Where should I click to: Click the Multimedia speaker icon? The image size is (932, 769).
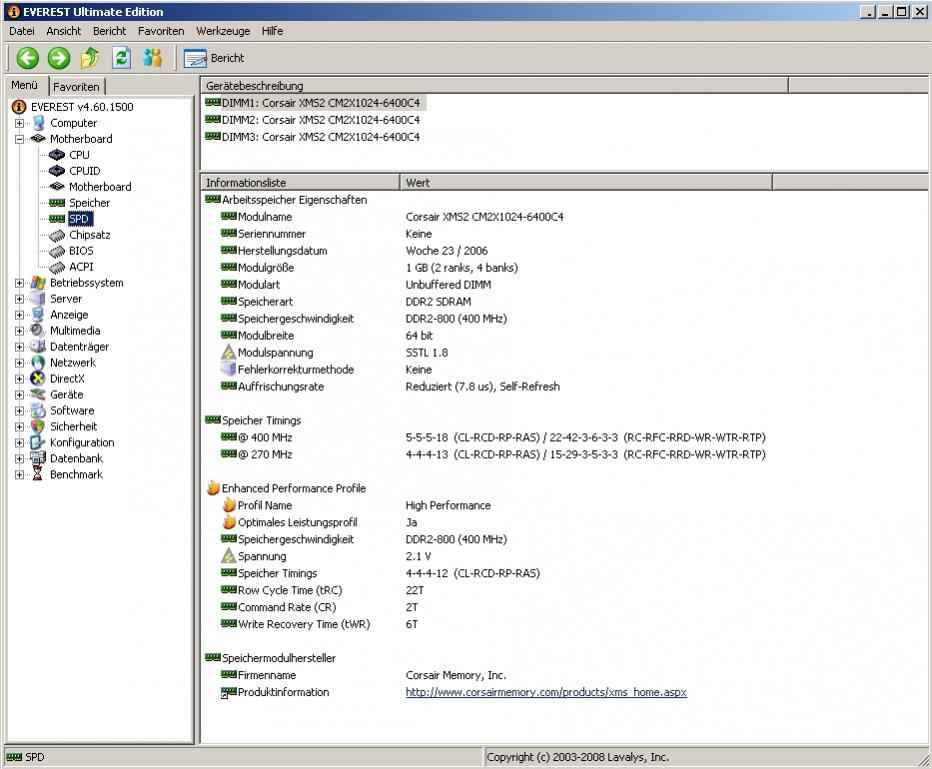tap(38, 330)
